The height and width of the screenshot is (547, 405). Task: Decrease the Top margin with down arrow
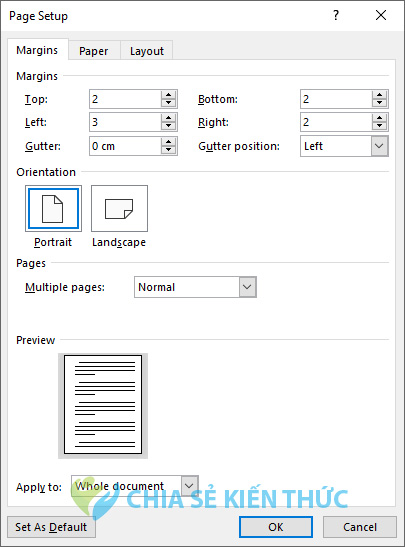[x=168, y=103]
